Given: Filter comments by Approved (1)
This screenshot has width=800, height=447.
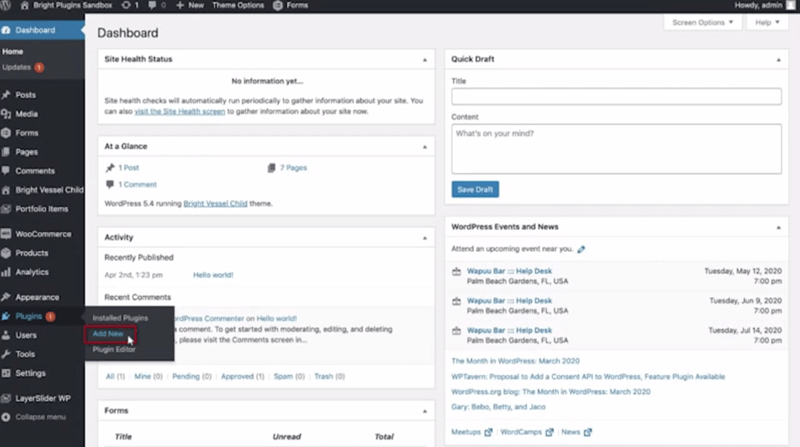Looking at the screenshot, I should [x=242, y=376].
